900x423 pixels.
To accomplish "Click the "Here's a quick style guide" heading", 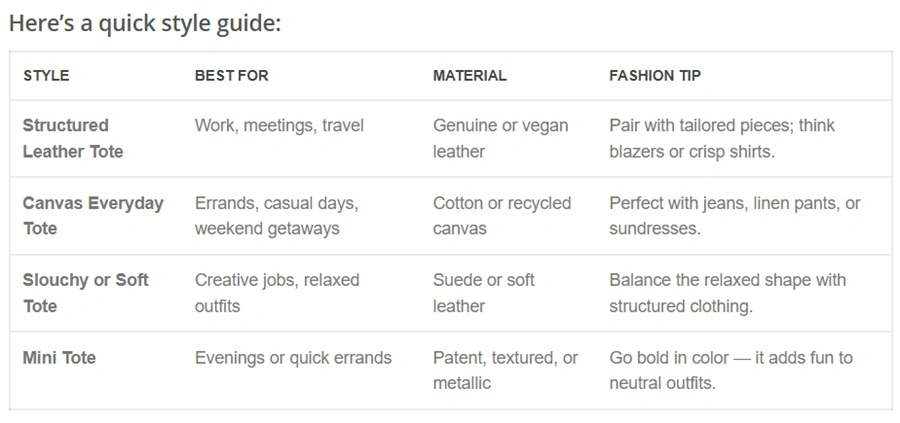I will (x=145, y=23).
